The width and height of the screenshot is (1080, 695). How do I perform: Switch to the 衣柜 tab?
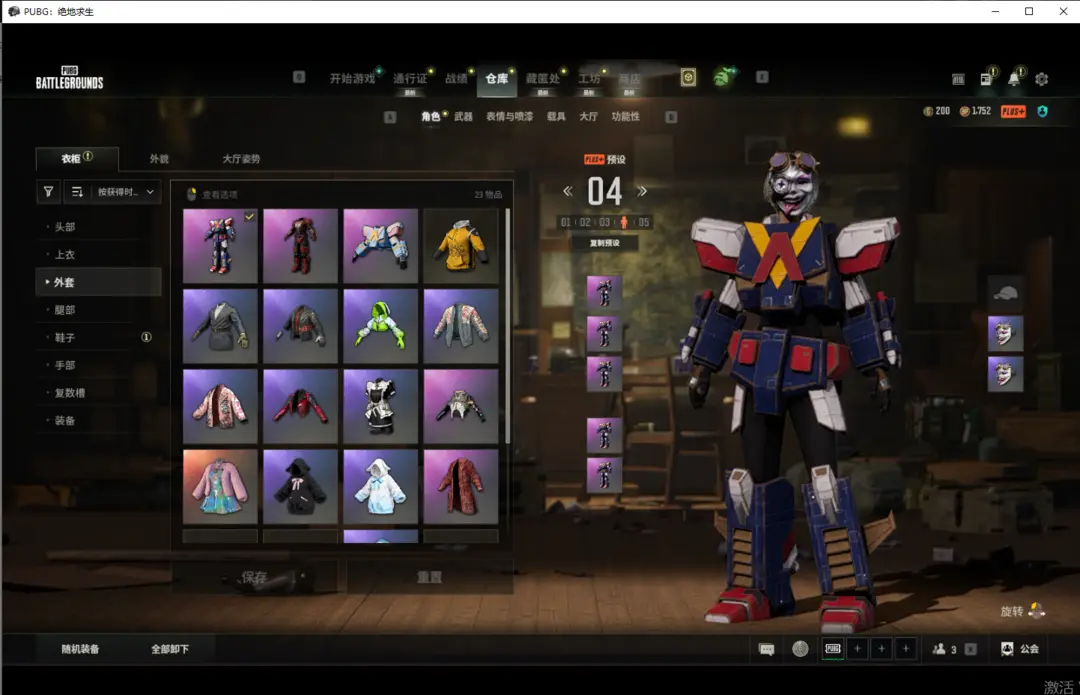click(x=77, y=158)
